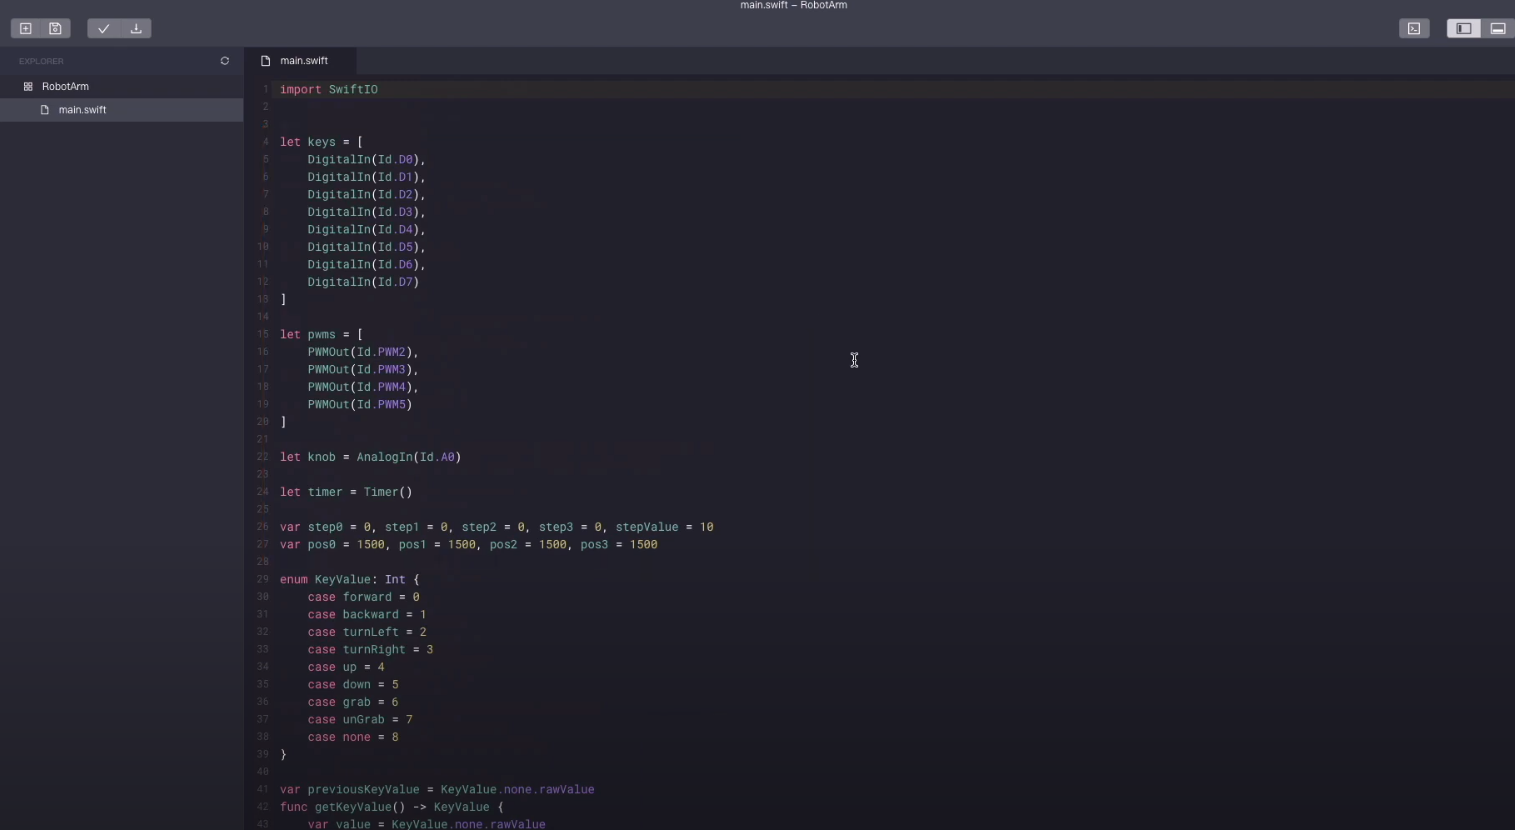Click the 'case up = 4' line
This screenshot has height=830, width=1515.
click(346, 667)
